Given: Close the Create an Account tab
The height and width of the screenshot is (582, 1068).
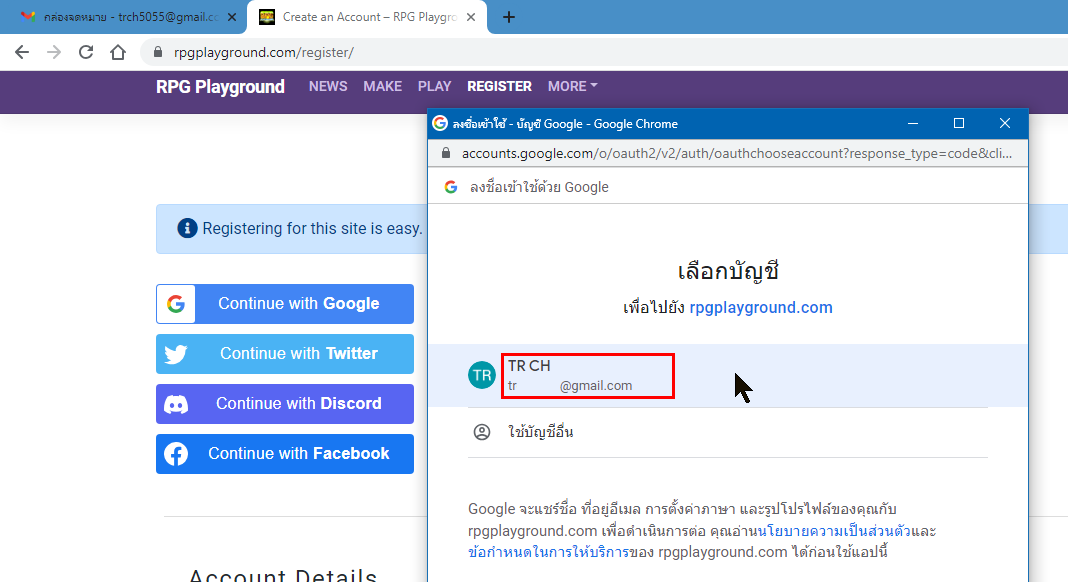Looking at the screenshot, I should (471, 17).
